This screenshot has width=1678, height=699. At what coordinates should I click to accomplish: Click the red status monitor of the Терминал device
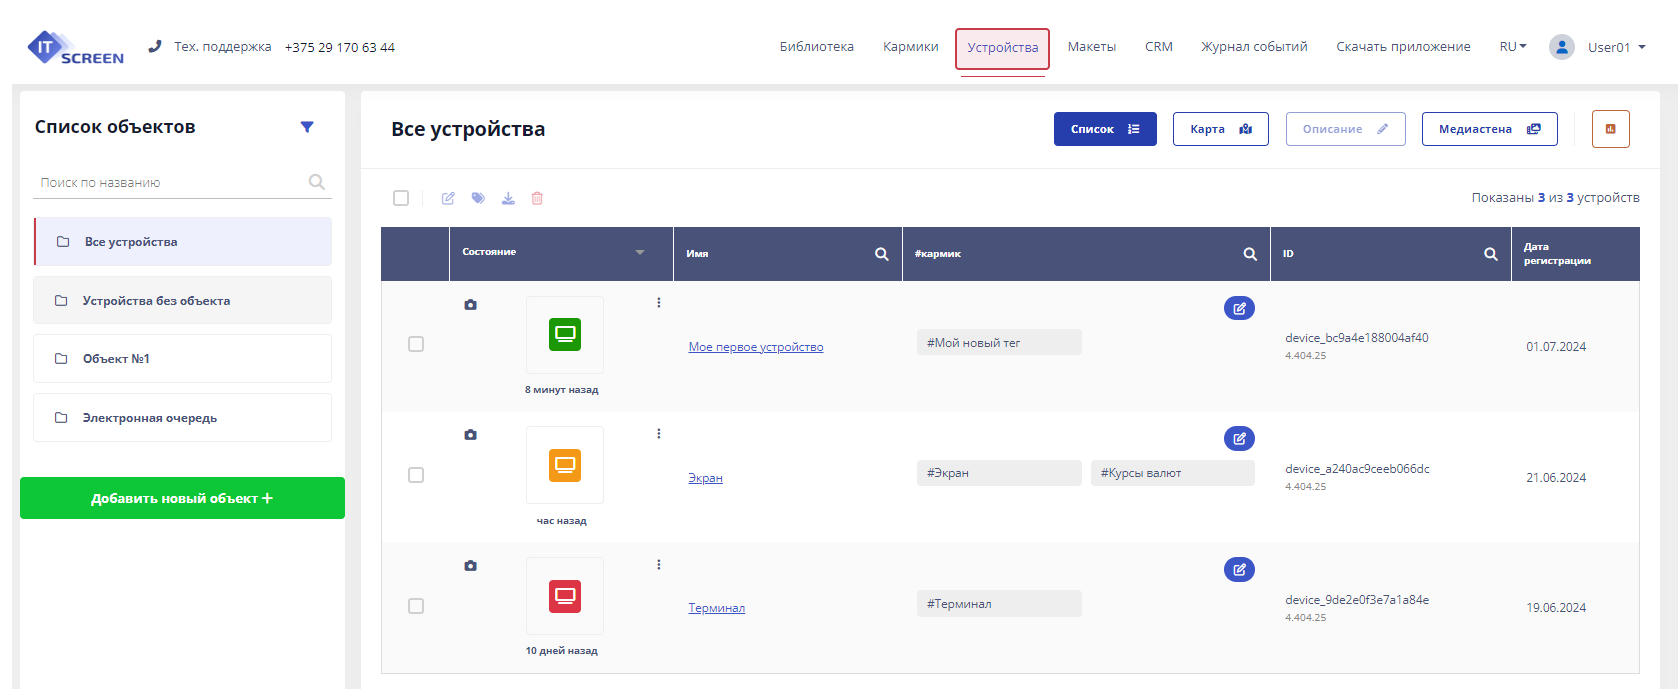pyautogui.click(x=565, y=596)
